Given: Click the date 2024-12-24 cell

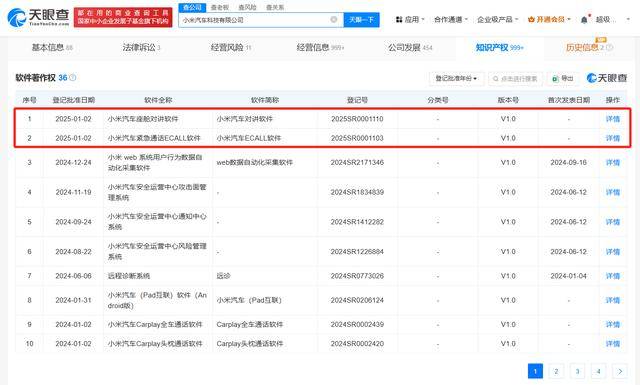Looking at the screenshot, I should click(x=73, y=162).
